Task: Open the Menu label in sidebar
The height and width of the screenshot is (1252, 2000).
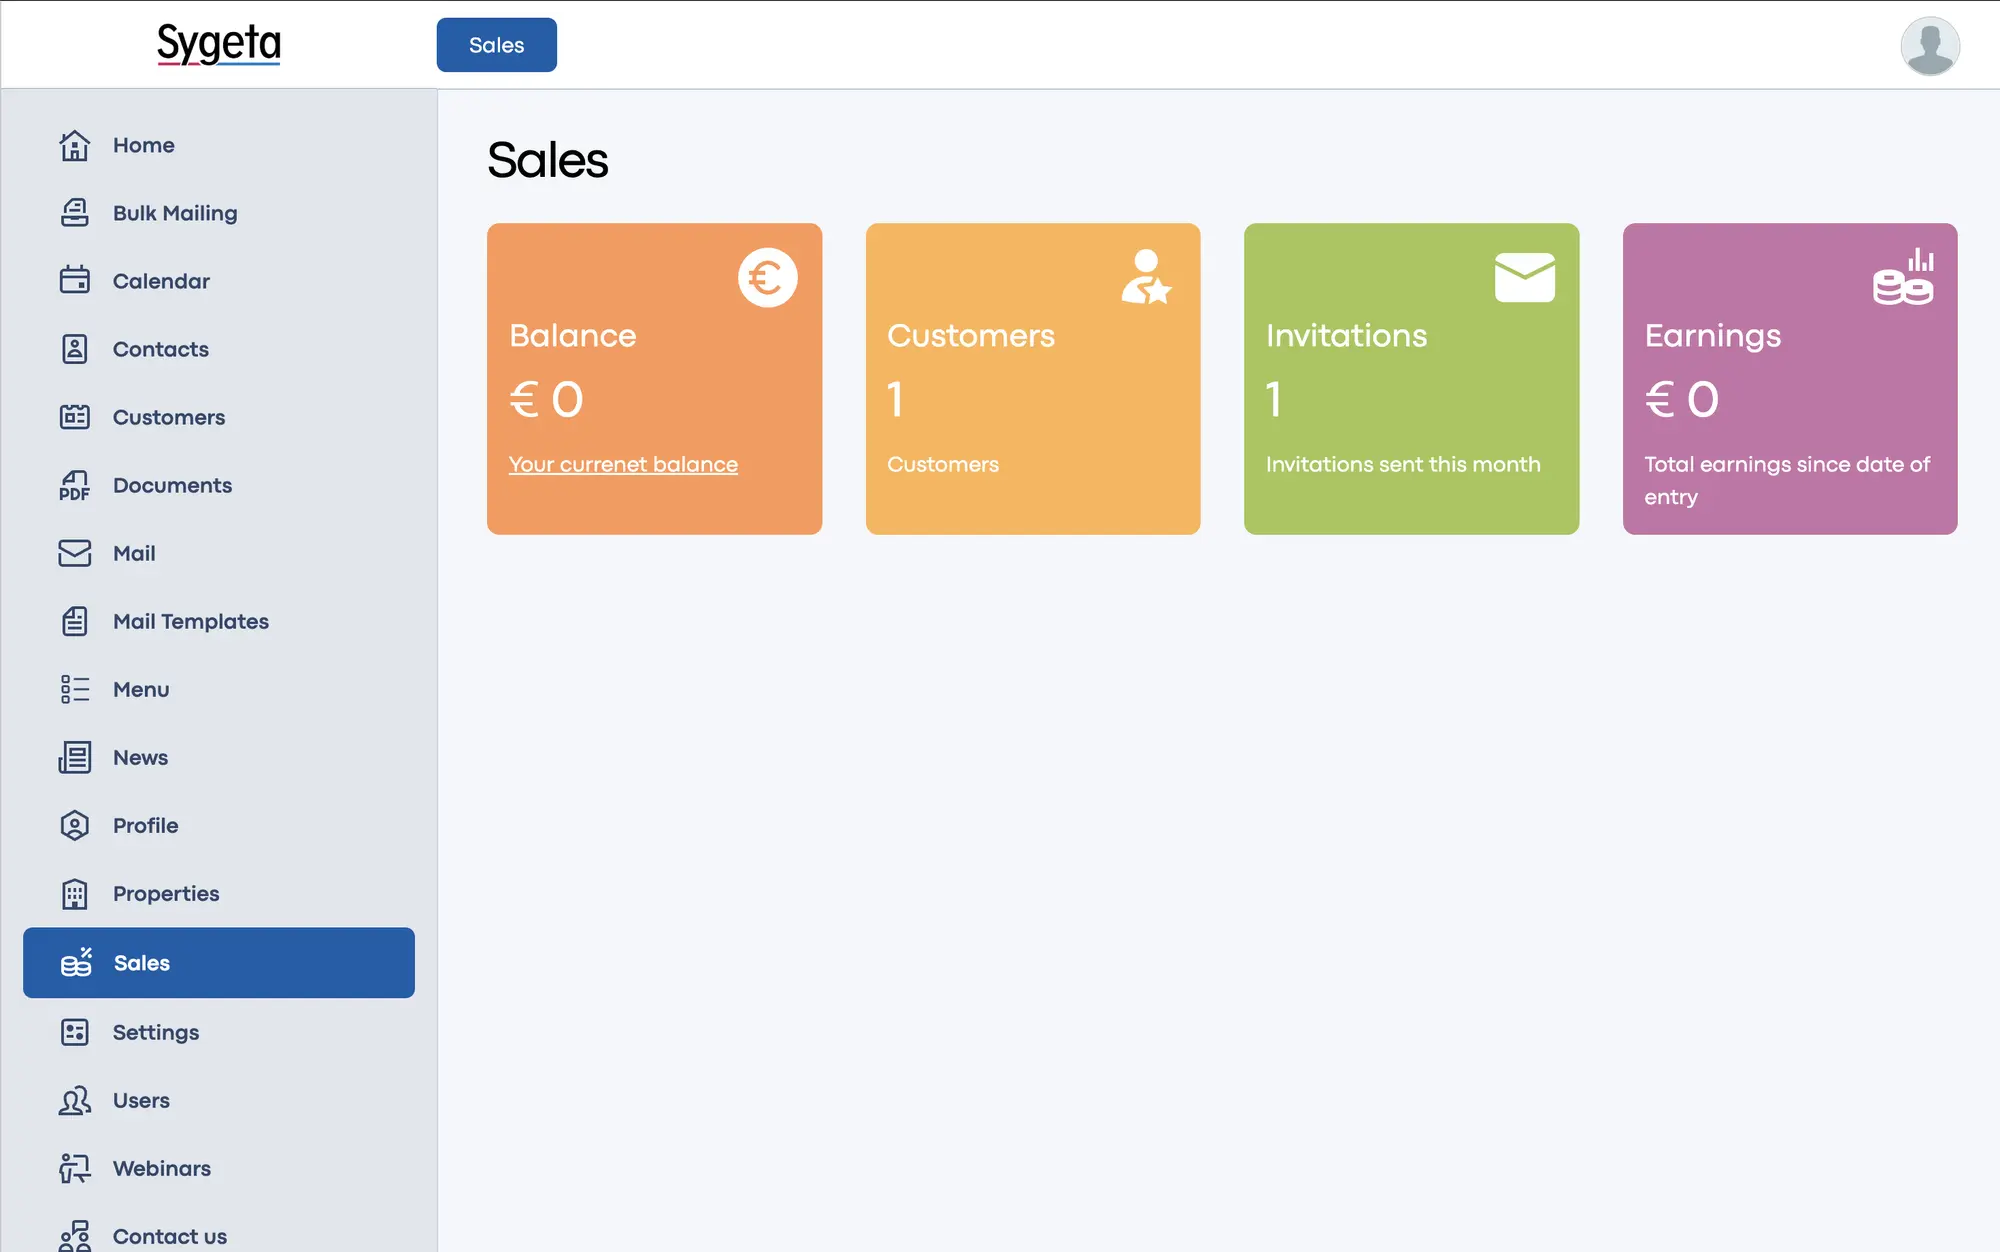Action: pyautogui.click(x=141, y=689)
